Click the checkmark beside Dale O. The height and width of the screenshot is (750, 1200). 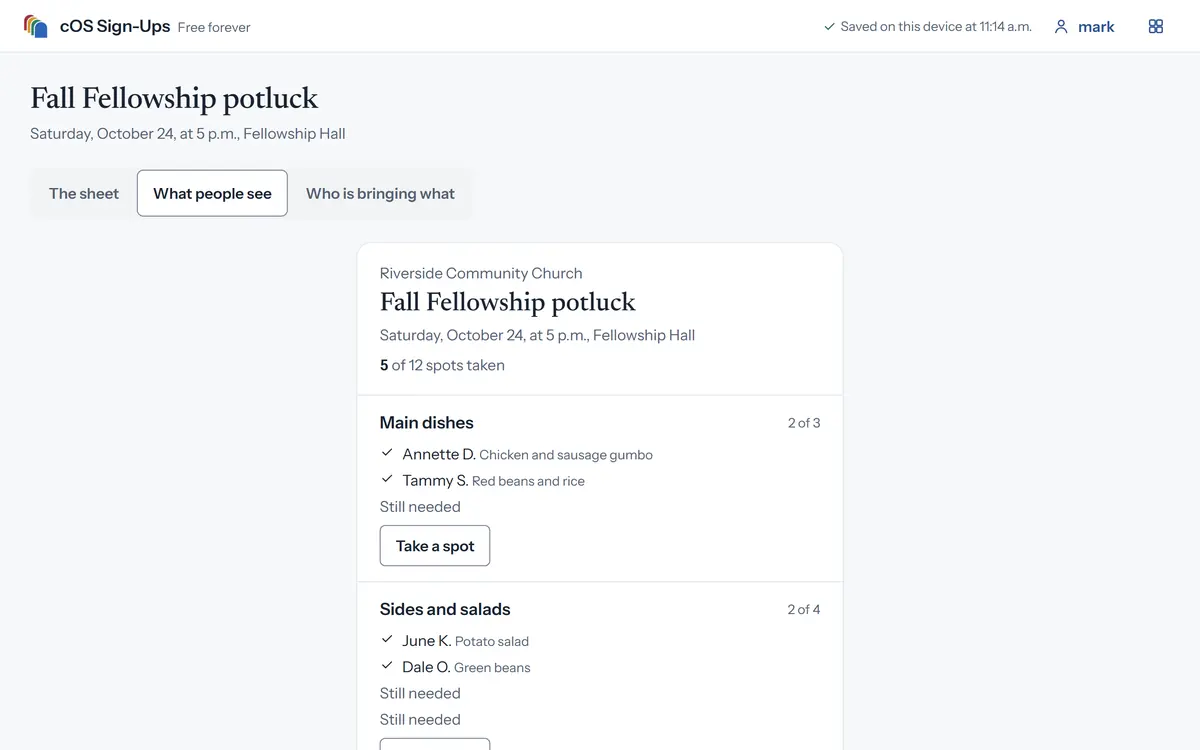pyautogui.click(x=387, y=665)
